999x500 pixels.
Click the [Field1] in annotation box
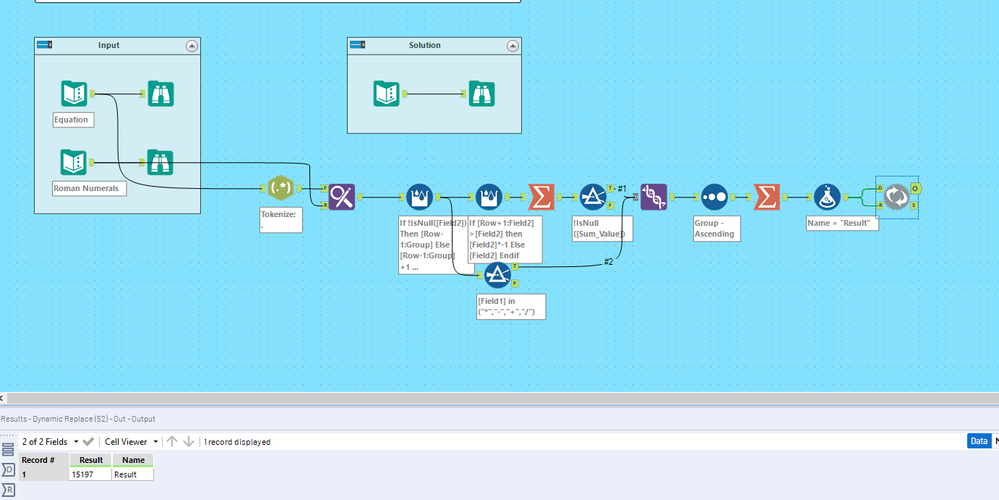(511, 306)
